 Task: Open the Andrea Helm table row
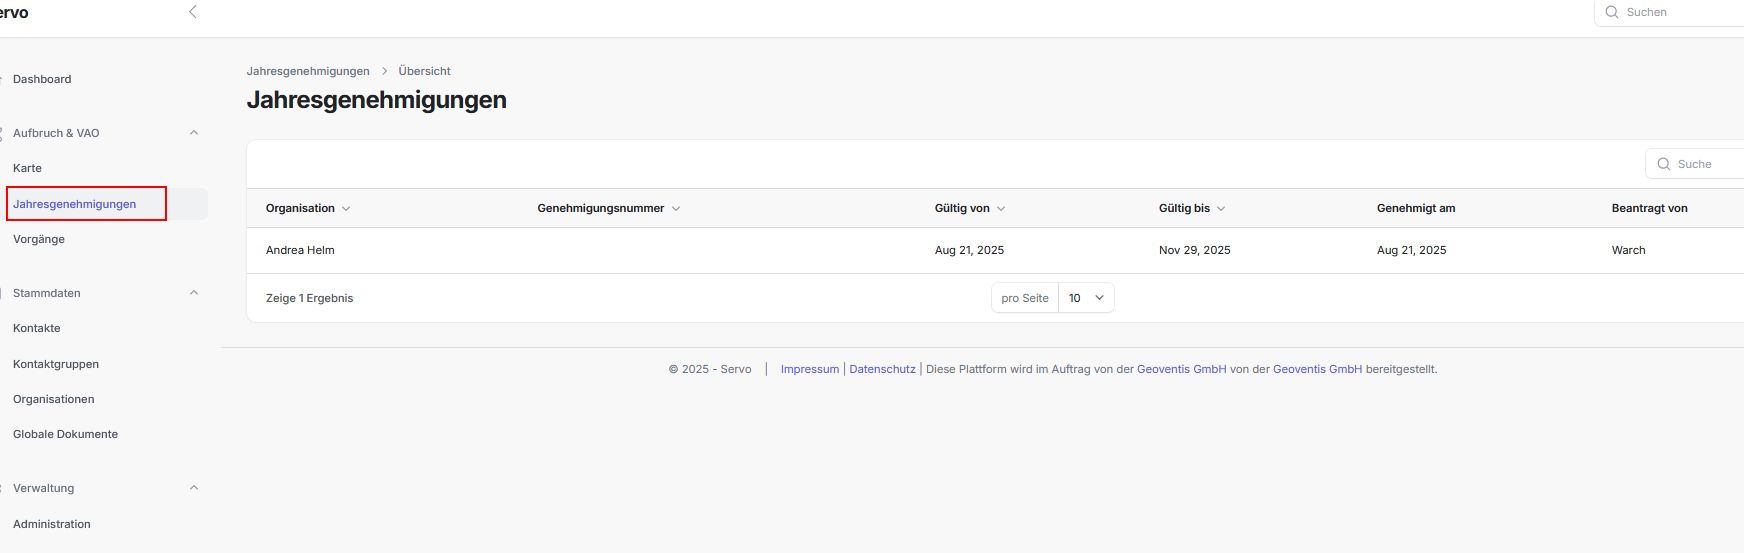coord(300,250)
